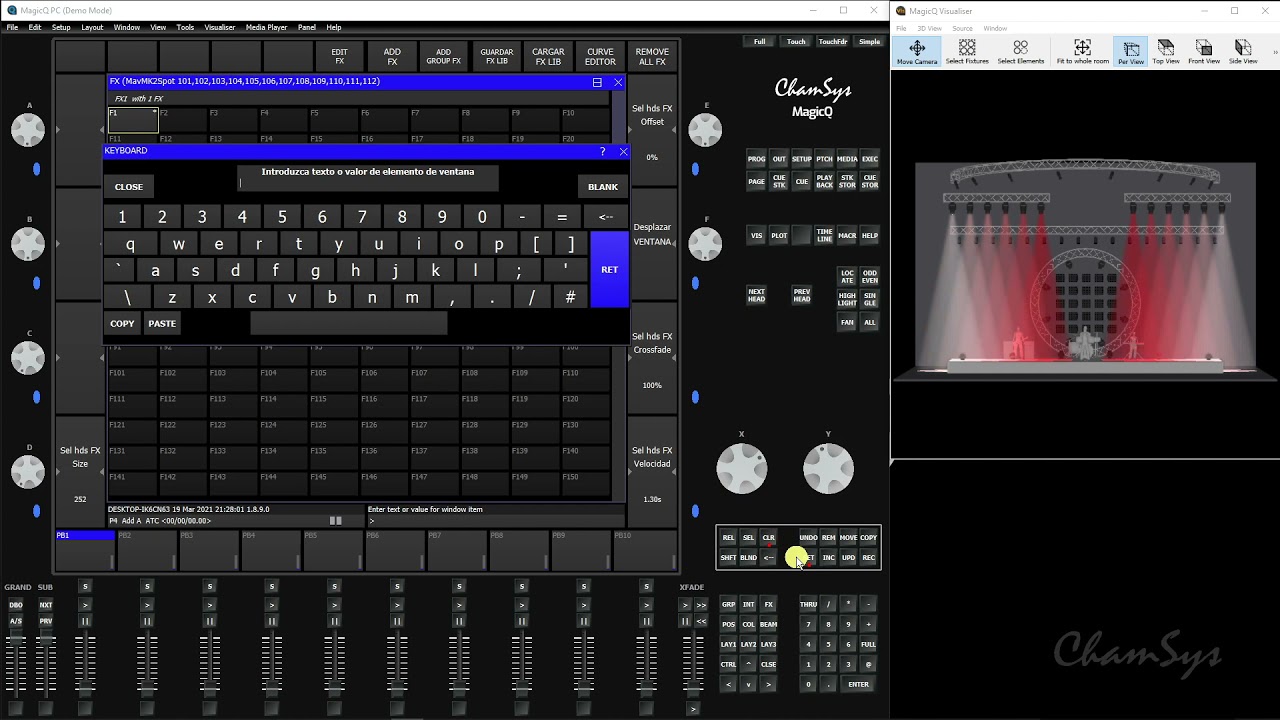Click the blue RET key
Screen dimensions: 1280x720
coord(610,269)
